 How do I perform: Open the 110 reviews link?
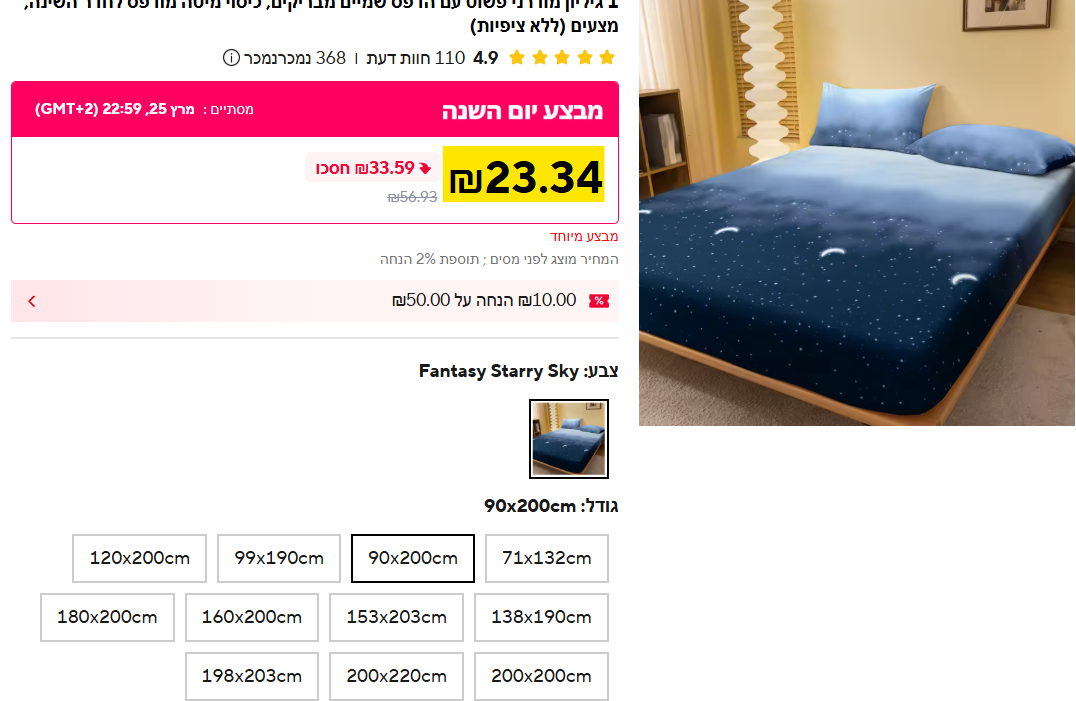(x=416, y=58)
